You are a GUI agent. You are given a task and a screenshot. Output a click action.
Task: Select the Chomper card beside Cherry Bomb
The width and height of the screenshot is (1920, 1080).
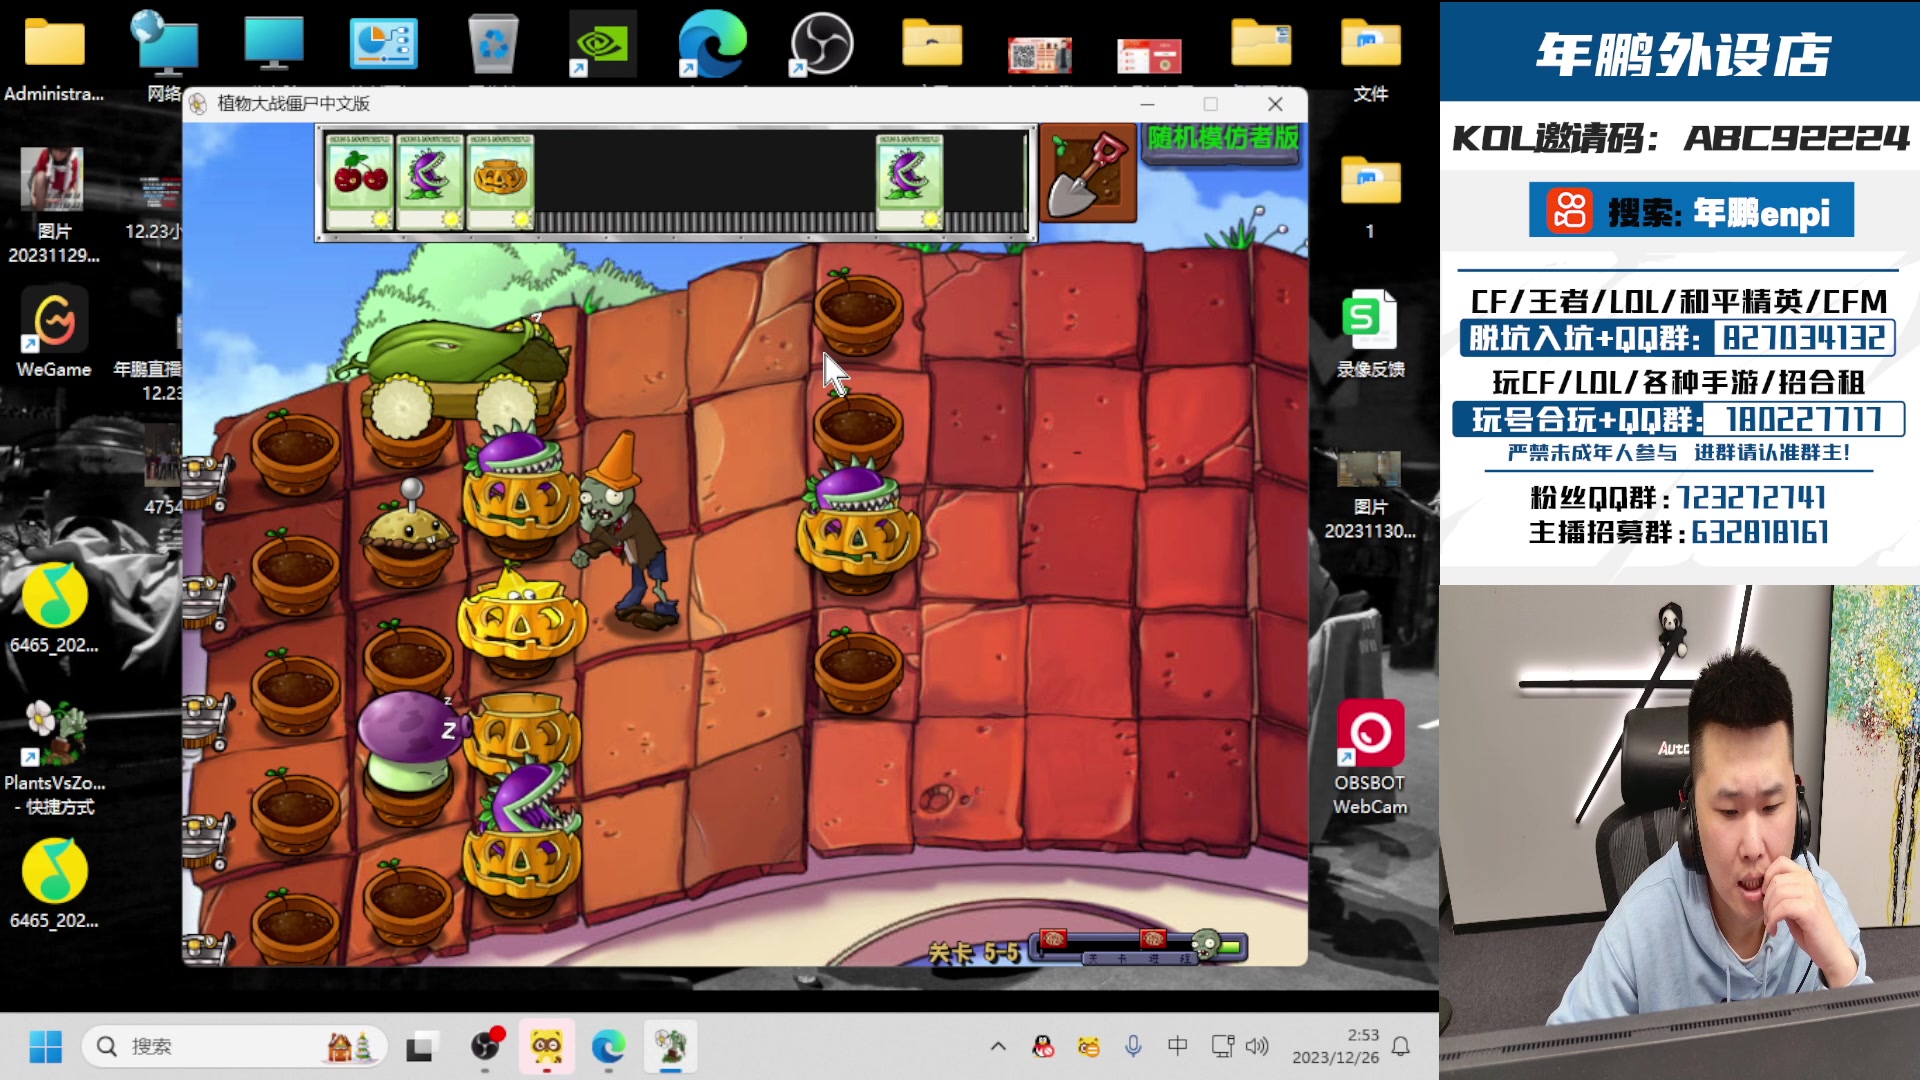pos(430,181)
